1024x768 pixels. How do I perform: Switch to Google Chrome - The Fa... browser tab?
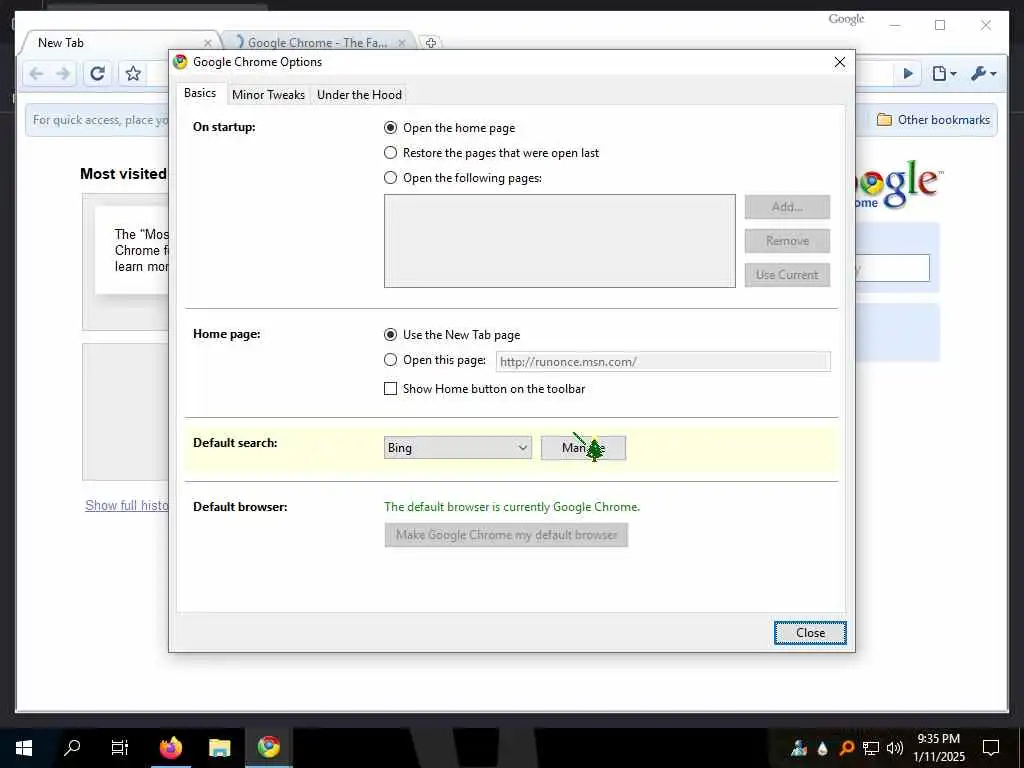[x=318, y=43]
